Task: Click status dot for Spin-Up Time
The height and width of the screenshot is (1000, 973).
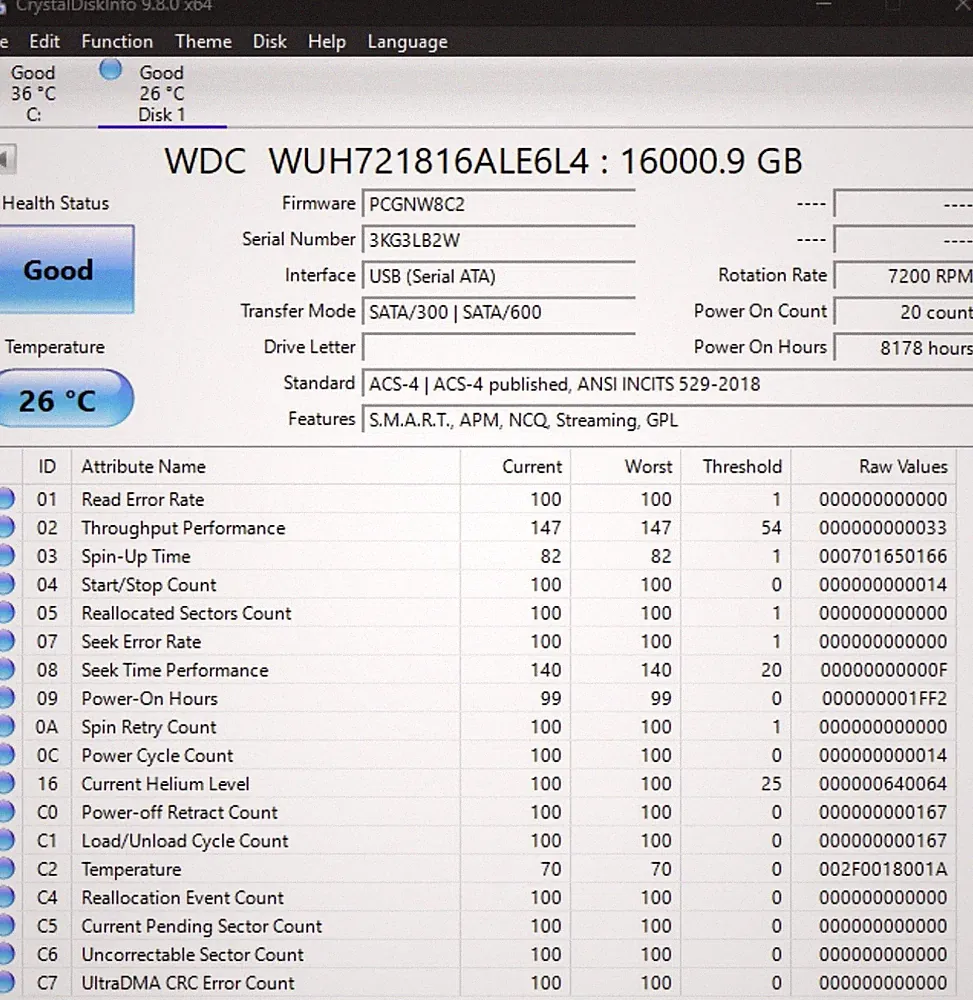Action: [6, 555]
